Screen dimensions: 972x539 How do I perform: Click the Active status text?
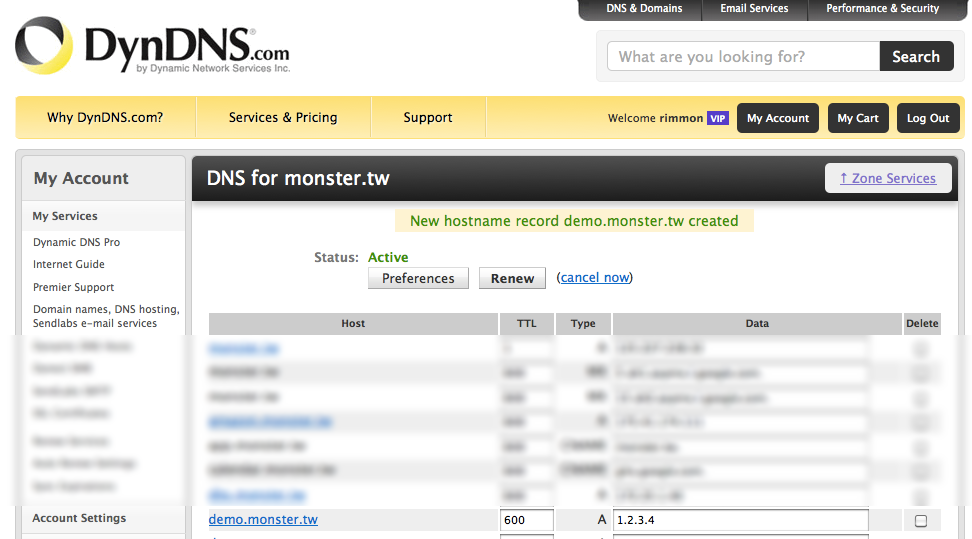point(388,257)
